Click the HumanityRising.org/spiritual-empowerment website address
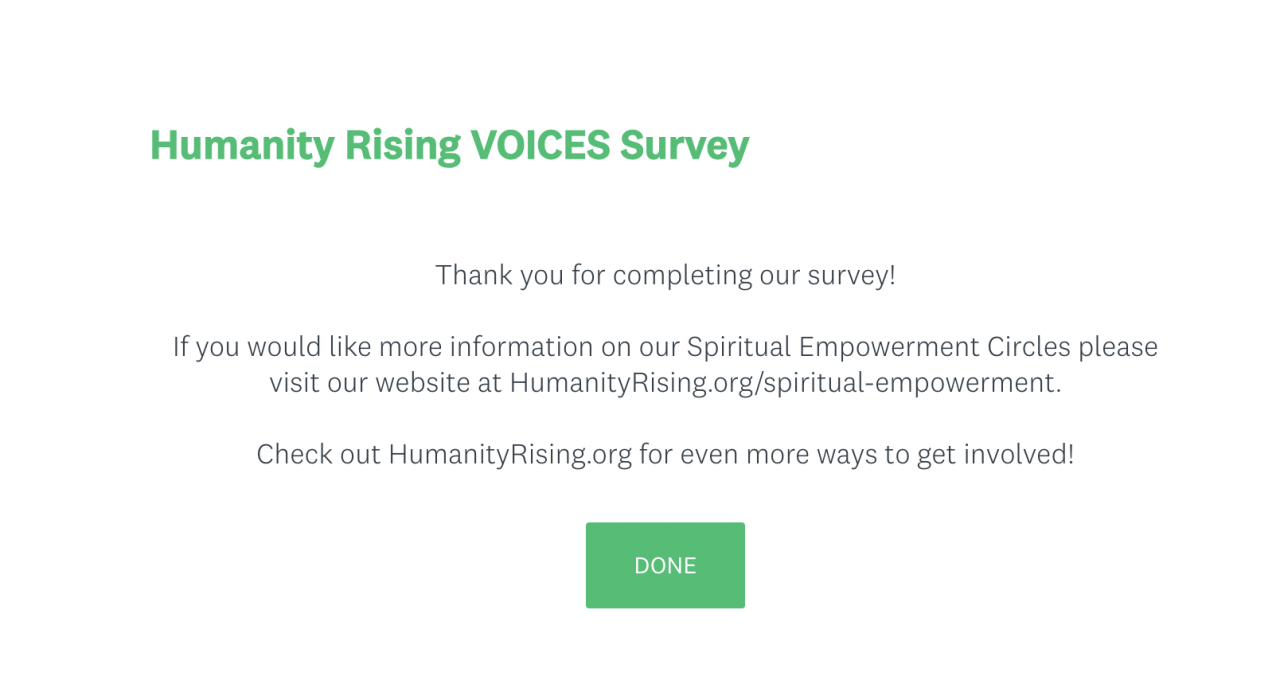Screen dimensions: 1280x696 tap(784, 382)
